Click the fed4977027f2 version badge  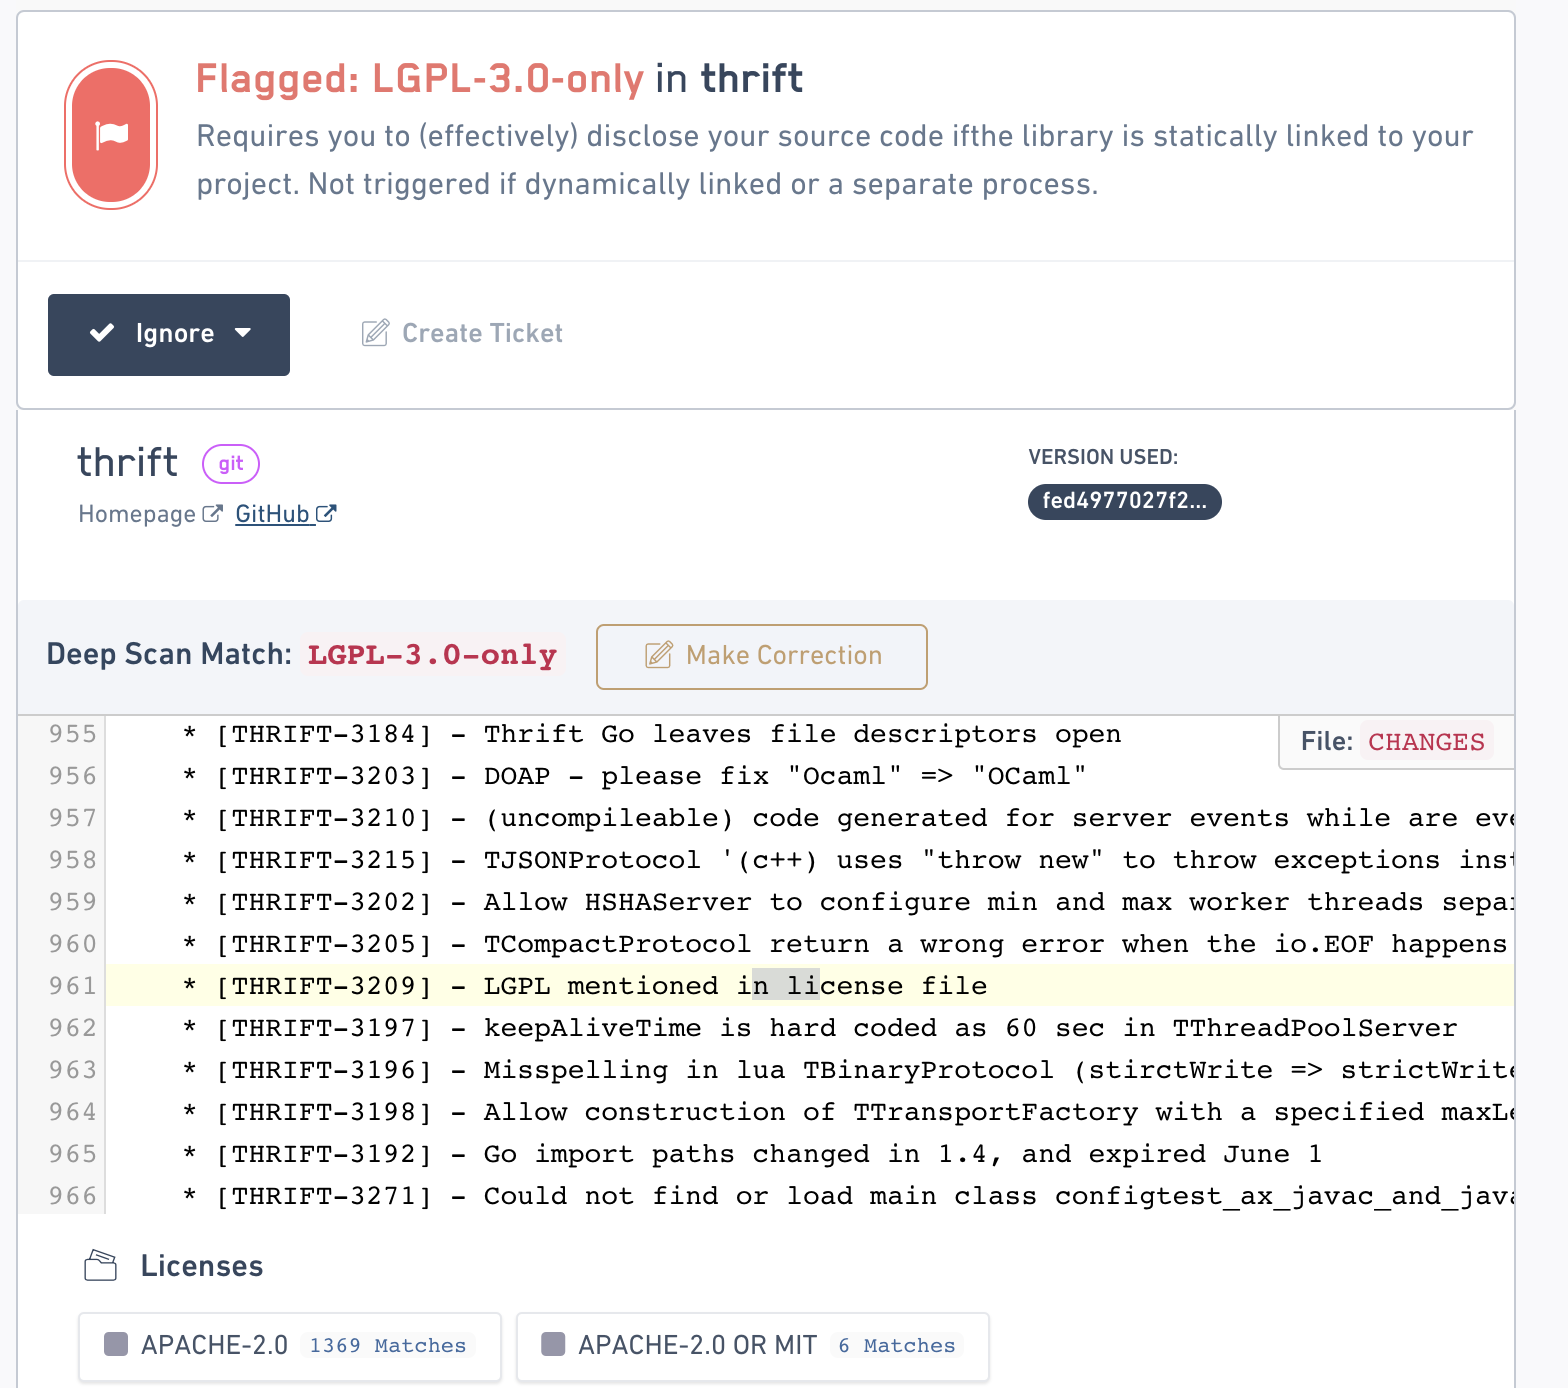[x=1124, y=501]
